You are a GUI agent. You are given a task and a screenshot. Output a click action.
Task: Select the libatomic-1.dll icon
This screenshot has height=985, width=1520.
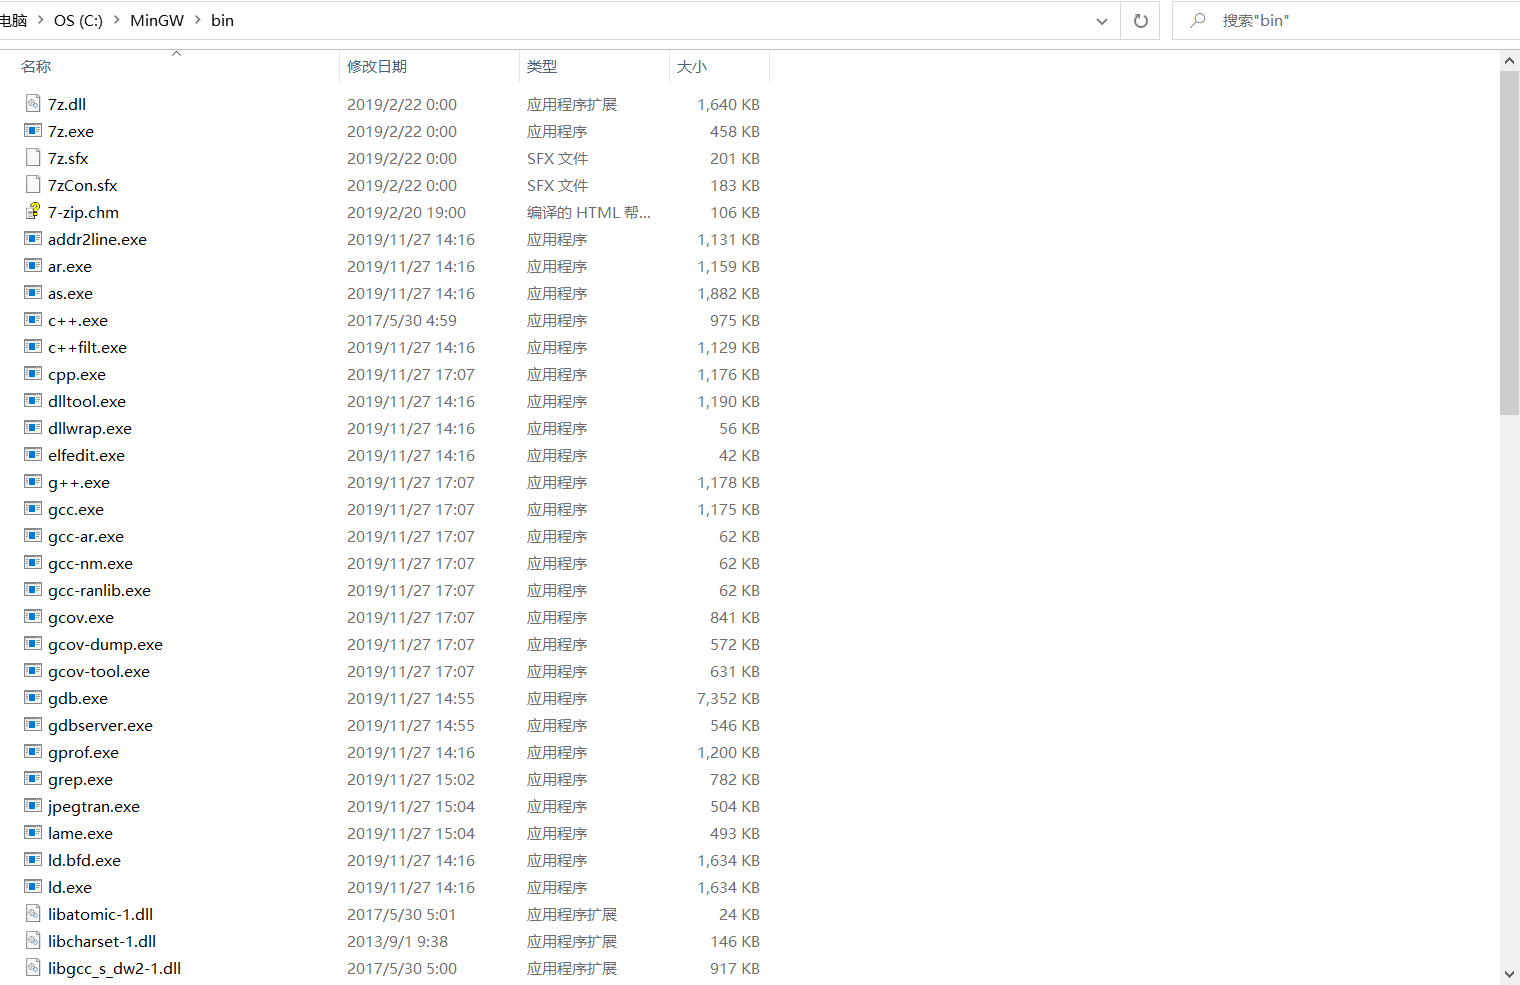[x=32, y=913]
